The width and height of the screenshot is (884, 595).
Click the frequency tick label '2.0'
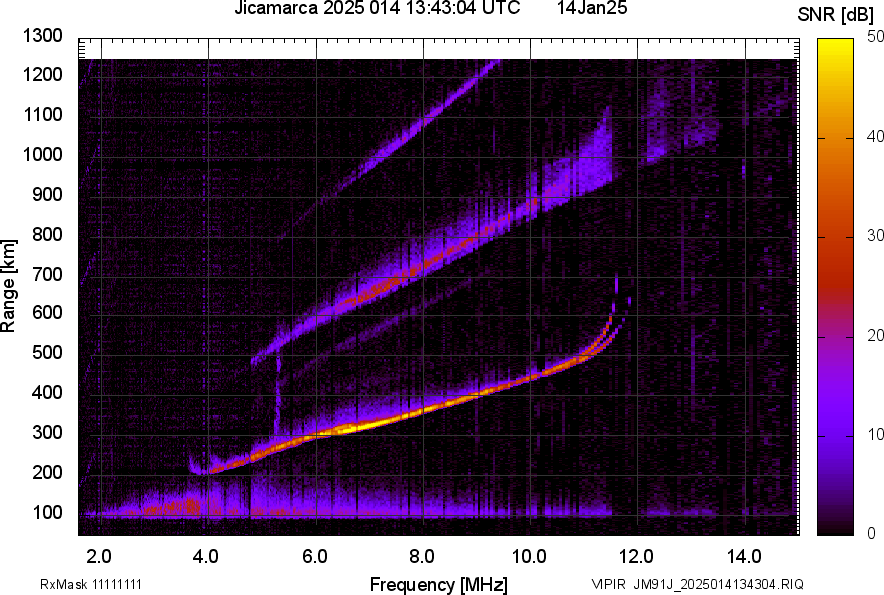coord(99,557)
